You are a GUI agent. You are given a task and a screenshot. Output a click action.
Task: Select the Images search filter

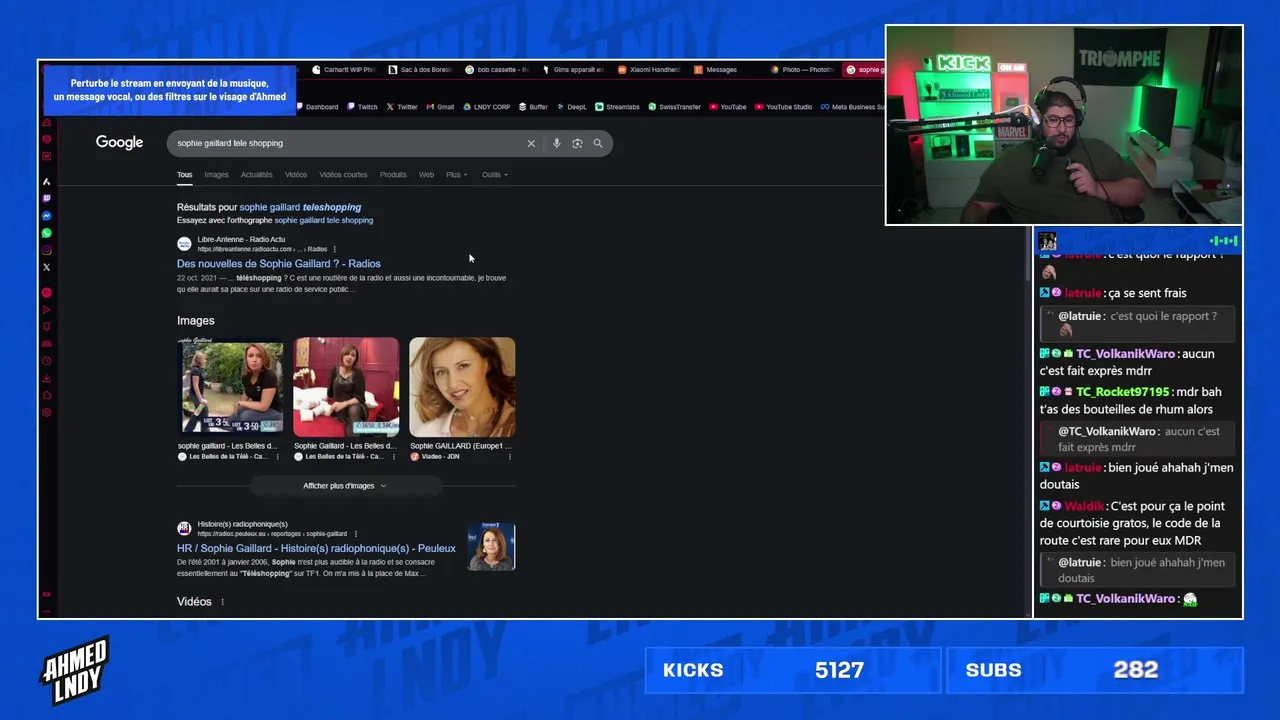tap(216, 175)
